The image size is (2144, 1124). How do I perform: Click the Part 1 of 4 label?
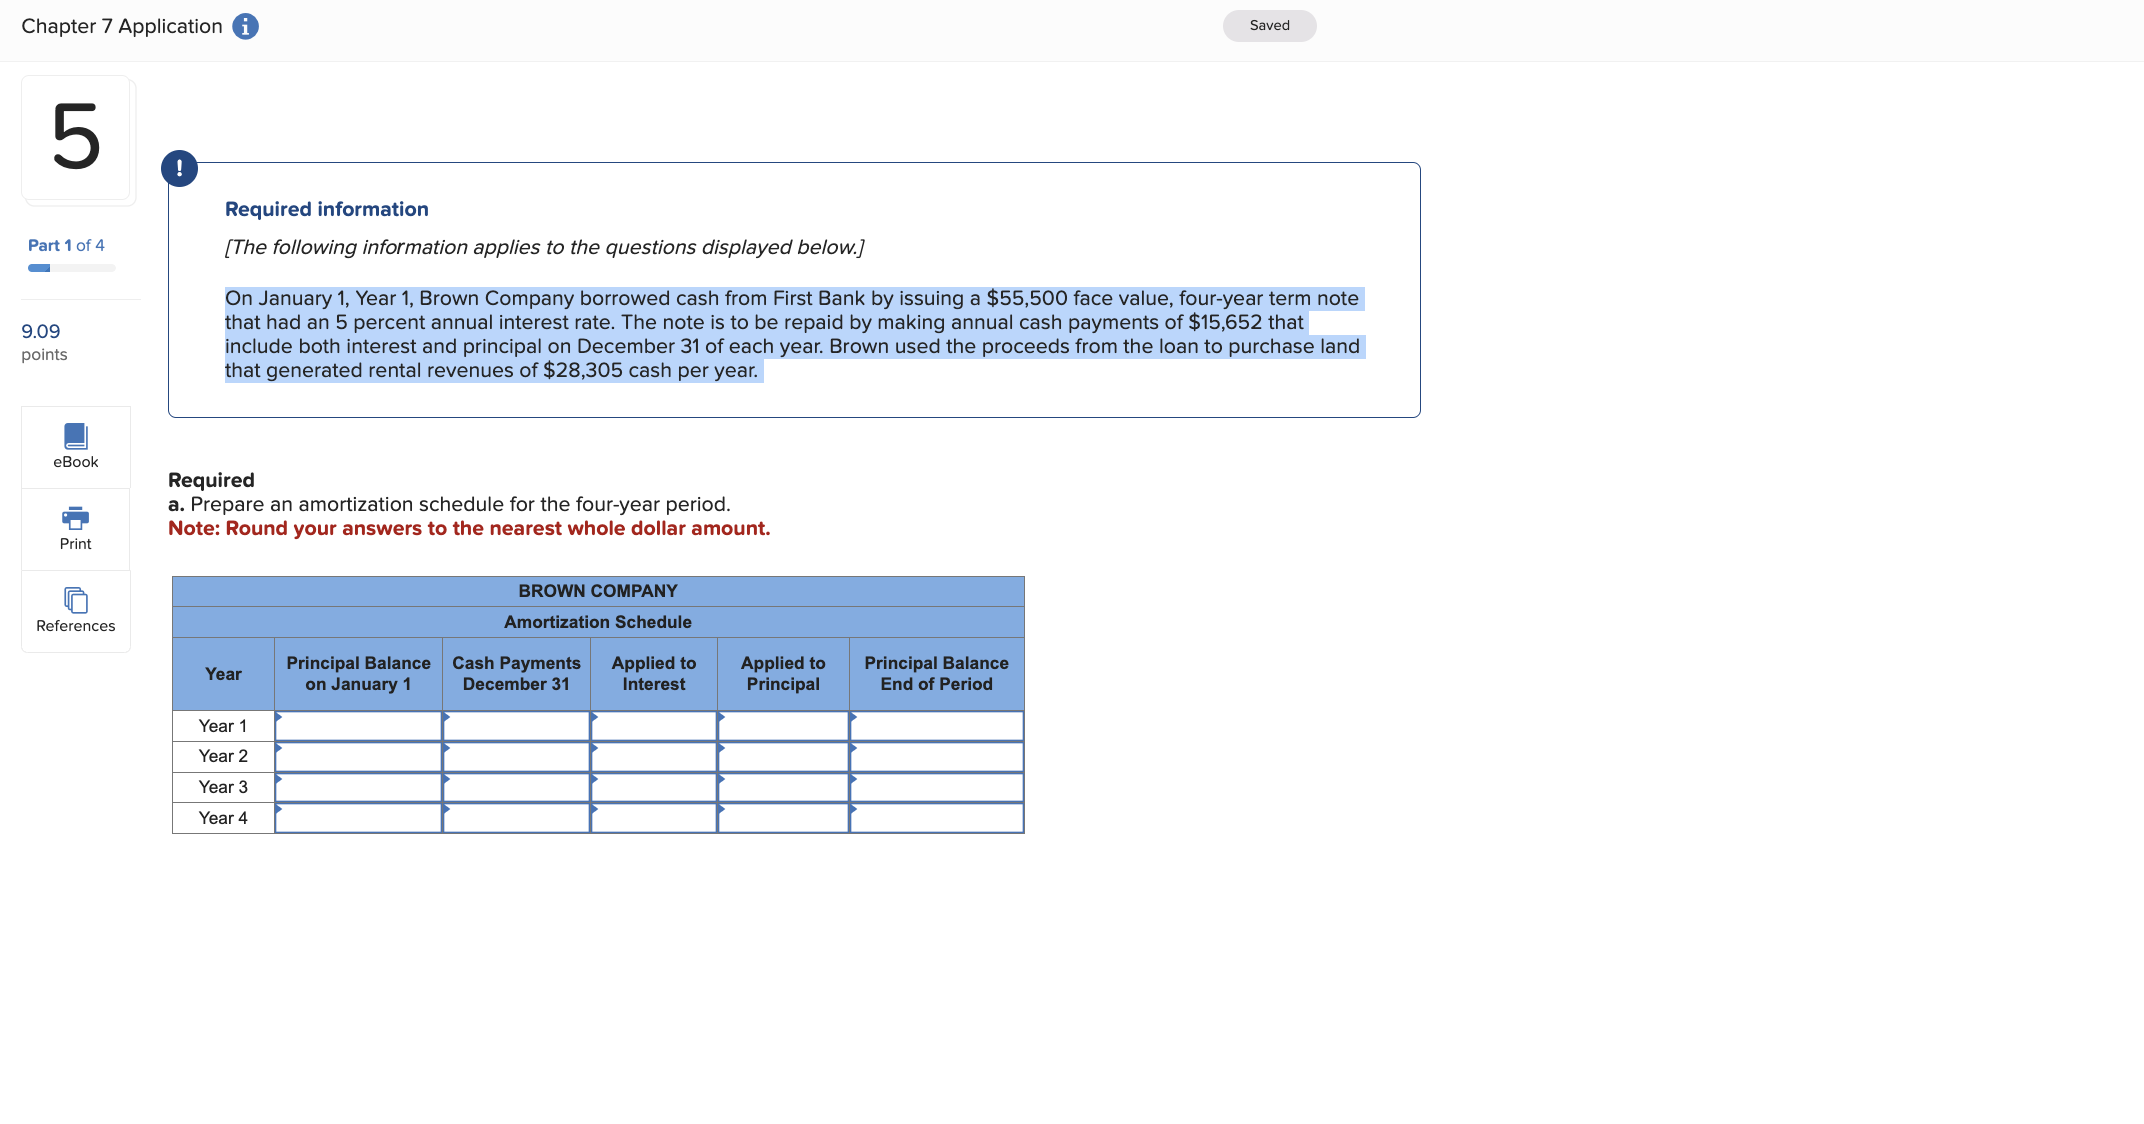66,245
